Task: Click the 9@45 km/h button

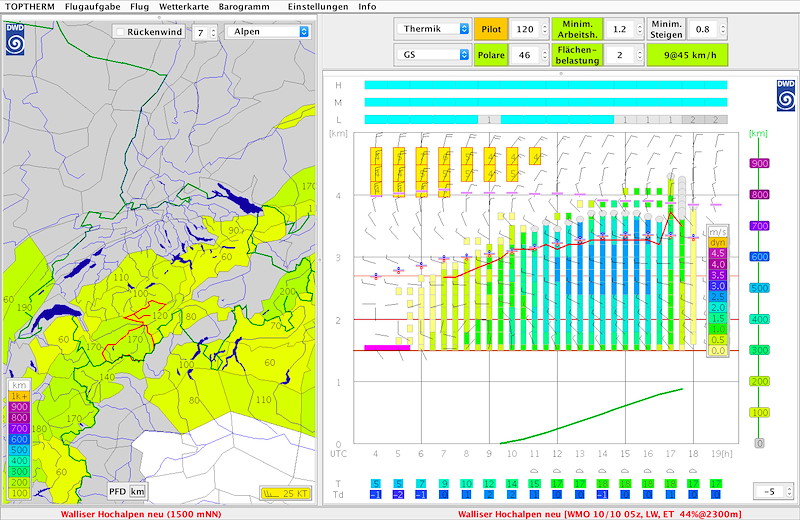Action: pyautogui.click(x=687, y=55)
